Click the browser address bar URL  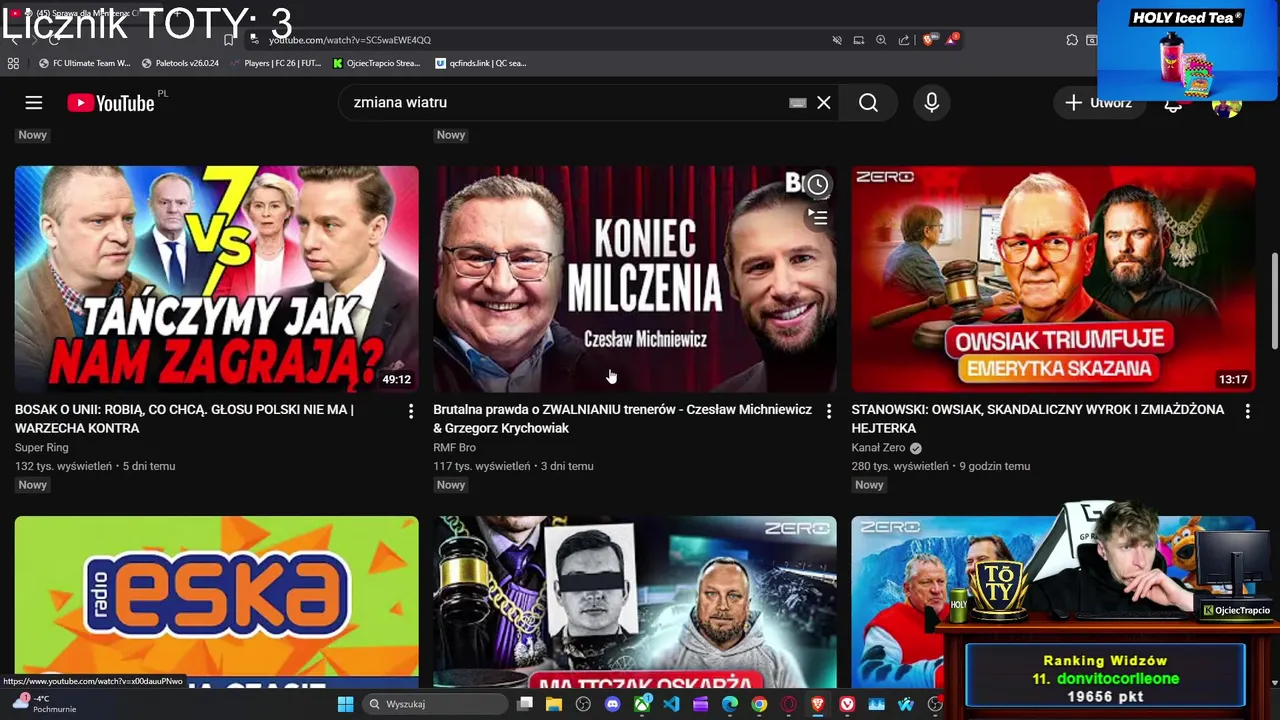(x=350, y=40)
